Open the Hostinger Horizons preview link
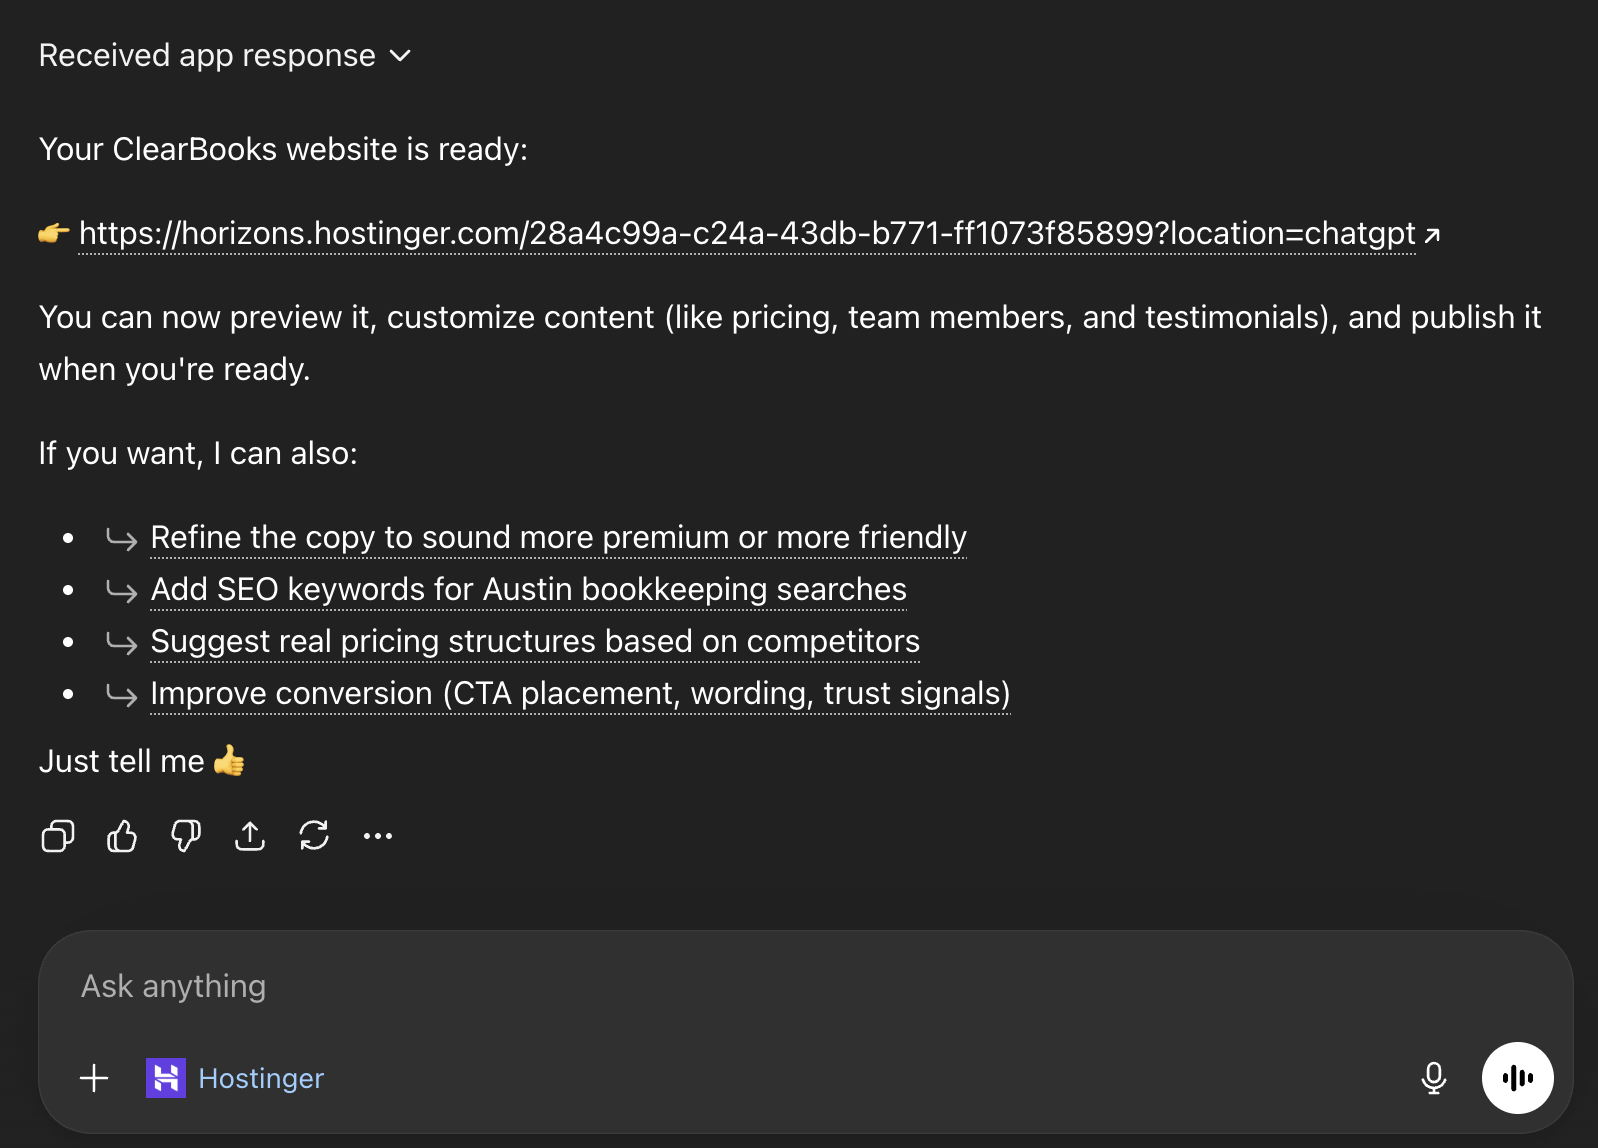This screenshot has height=1148, width=1598. click(745, 235)
